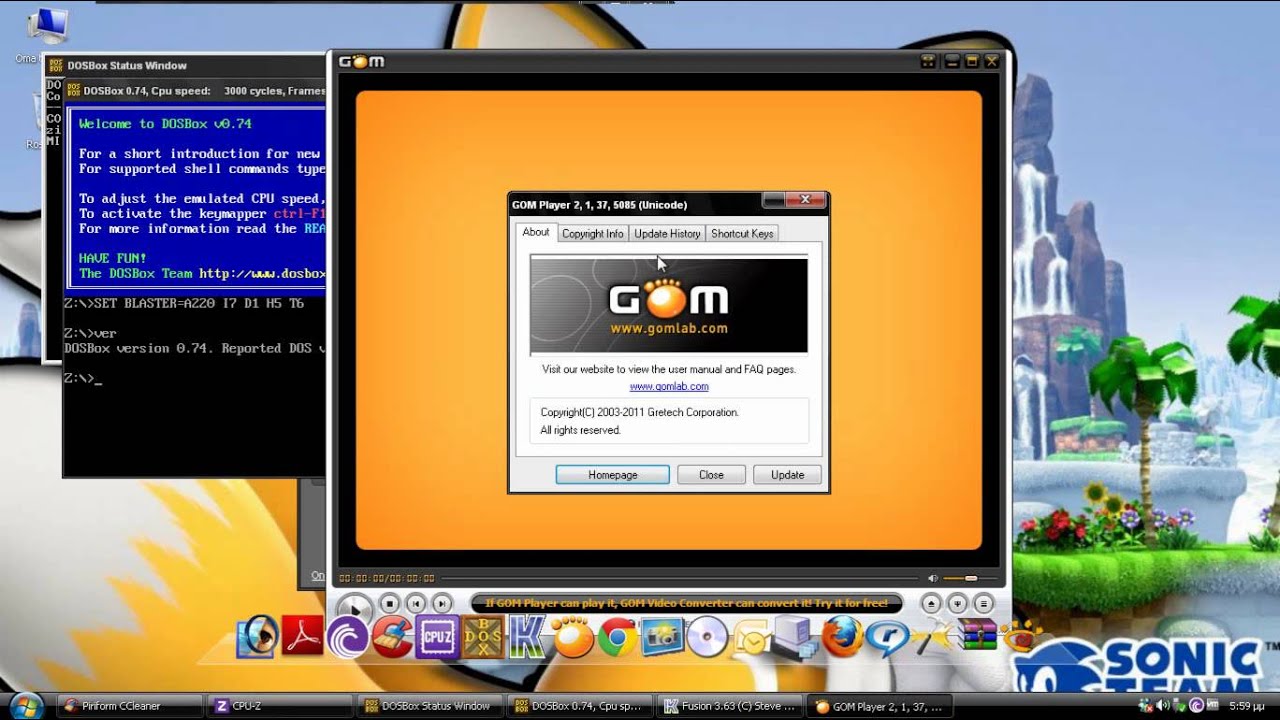Click the Update button
Image resolution: width=1280 pixels, height=720 pixels.
[x=787, y=475]
